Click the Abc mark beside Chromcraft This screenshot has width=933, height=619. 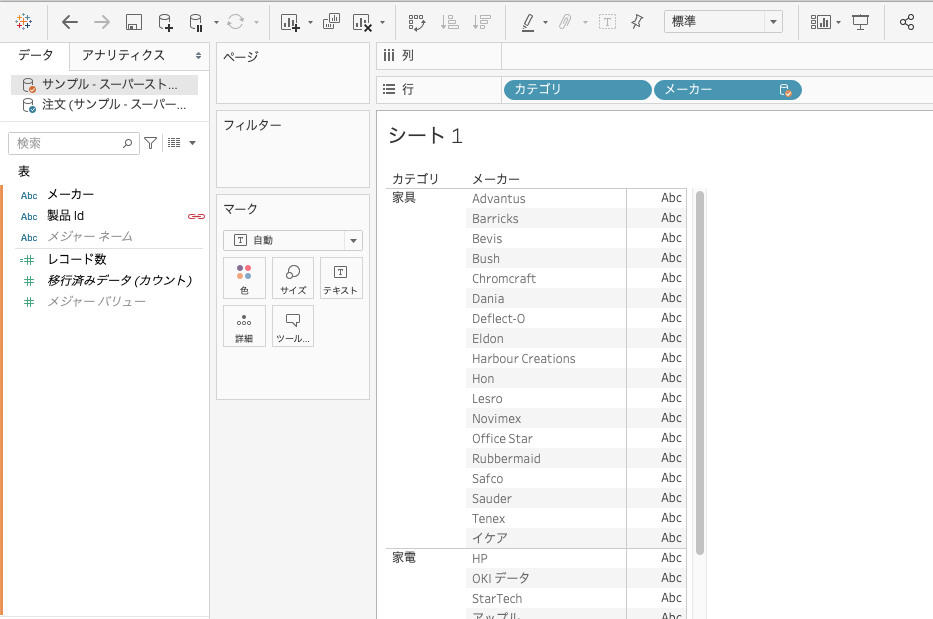pyautogui.click(x=671, y=278)
